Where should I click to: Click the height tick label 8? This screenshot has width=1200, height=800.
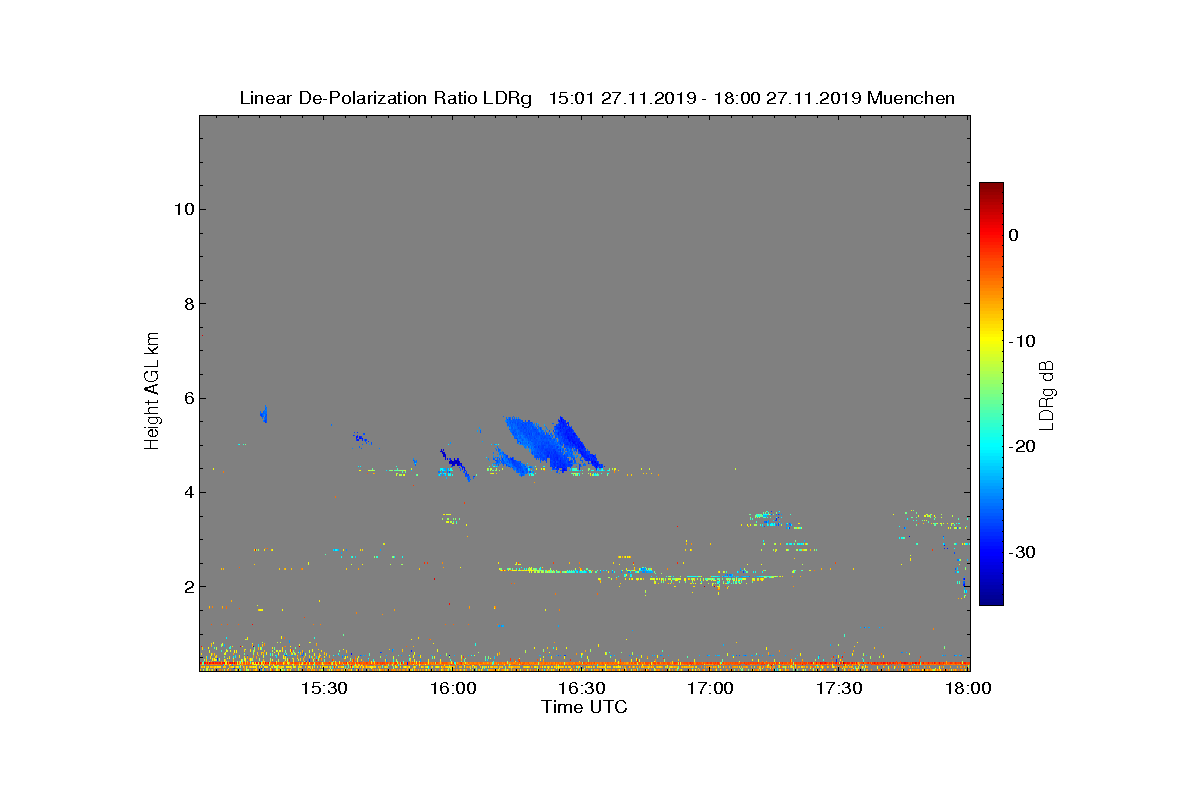click(187, 304)
